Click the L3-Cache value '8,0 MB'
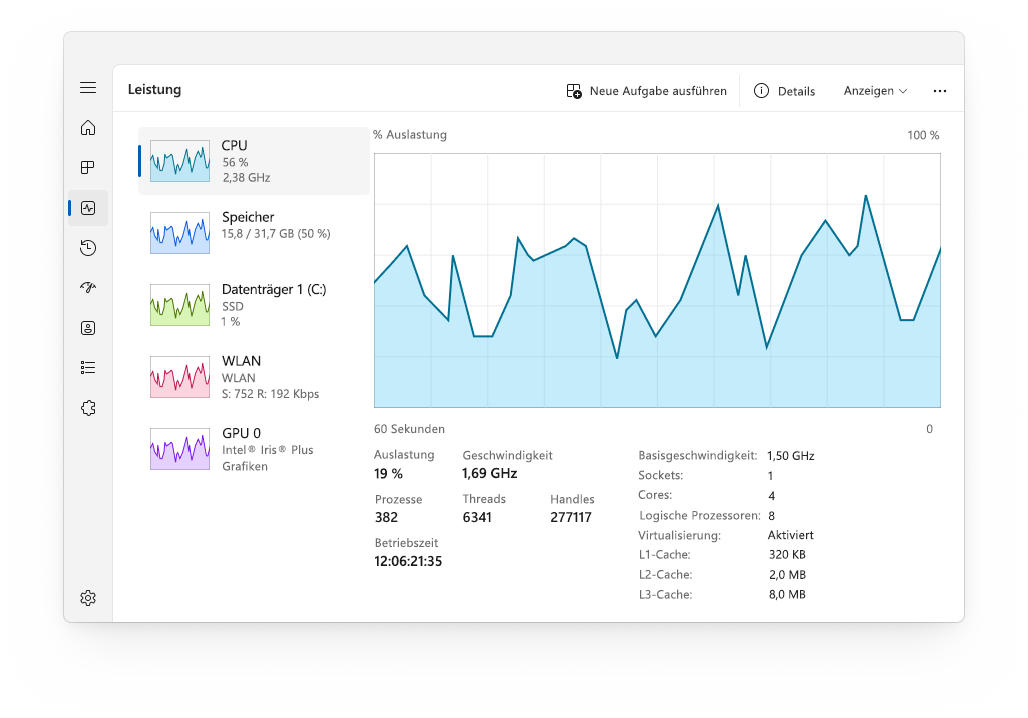Screen dimensions: 1028x718 coord(787,595)
